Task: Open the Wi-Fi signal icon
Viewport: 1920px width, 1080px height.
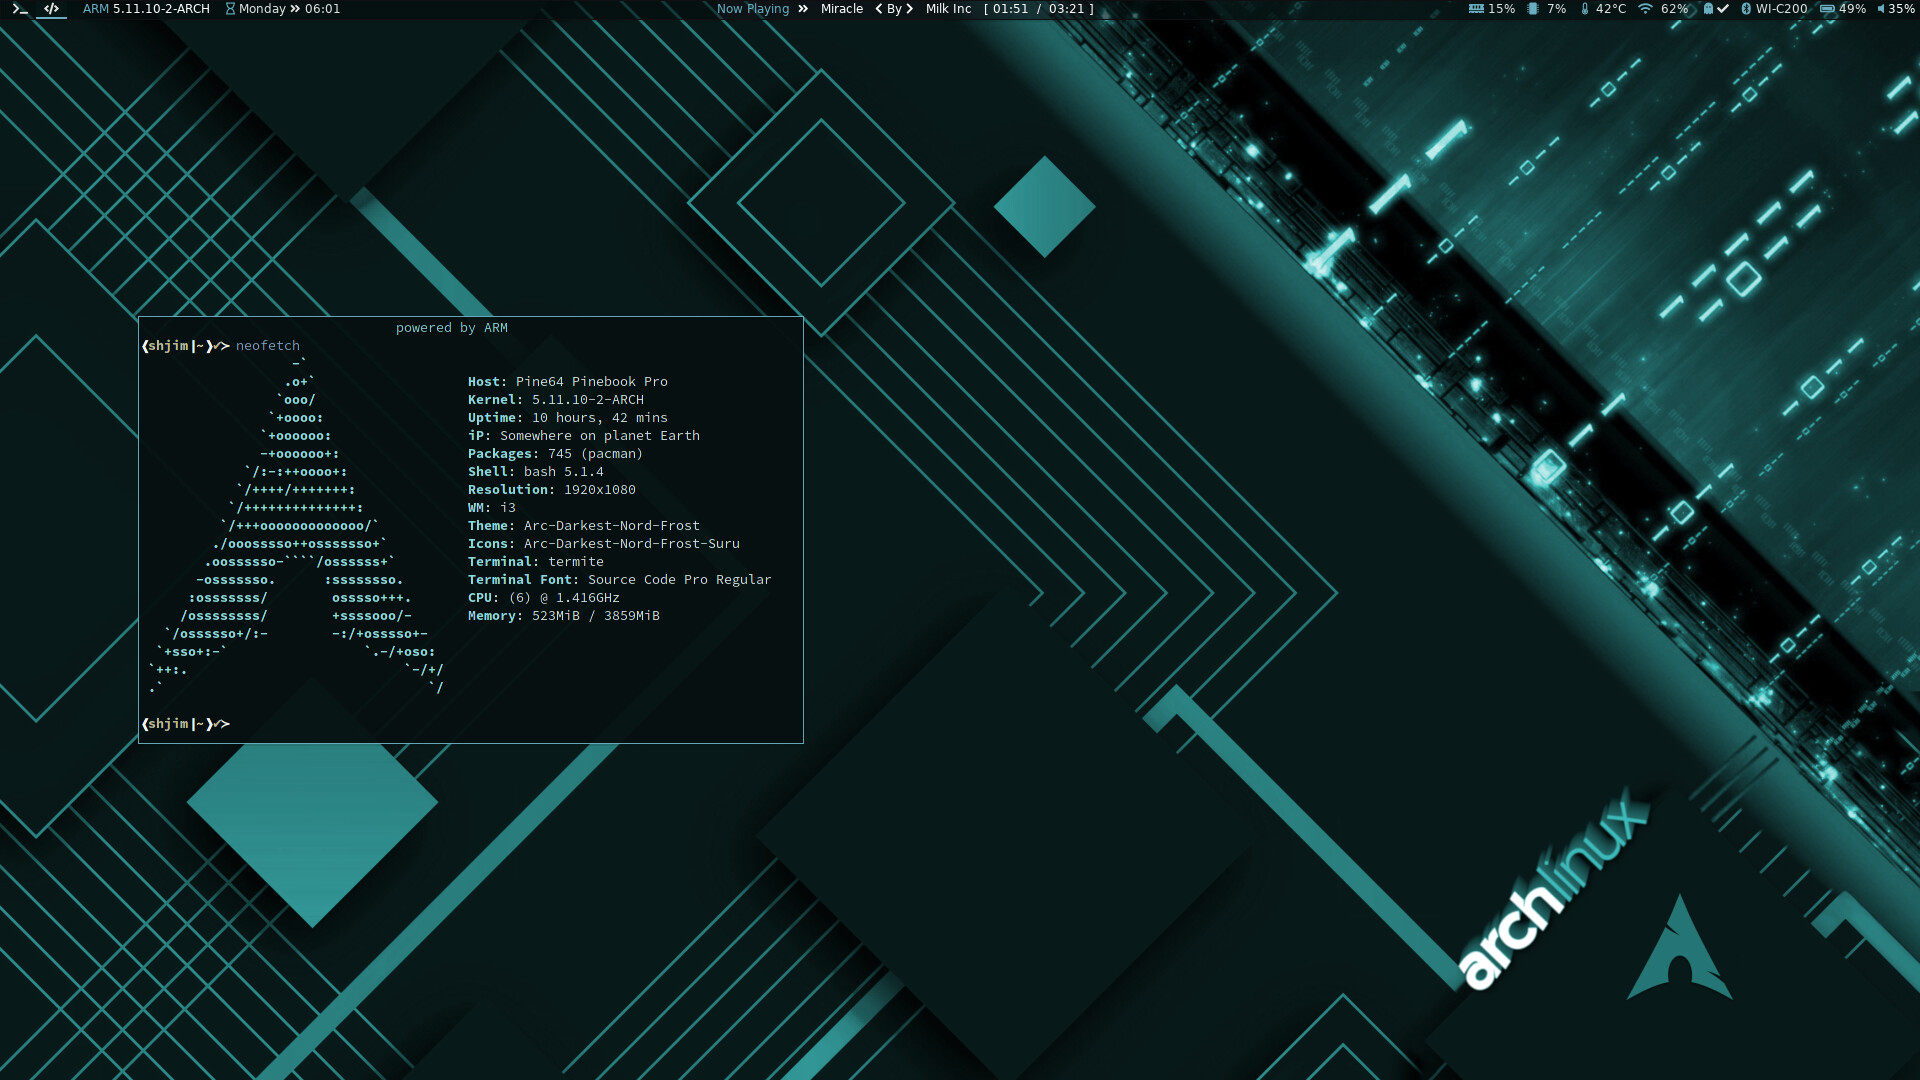Action: point(1645,9)
